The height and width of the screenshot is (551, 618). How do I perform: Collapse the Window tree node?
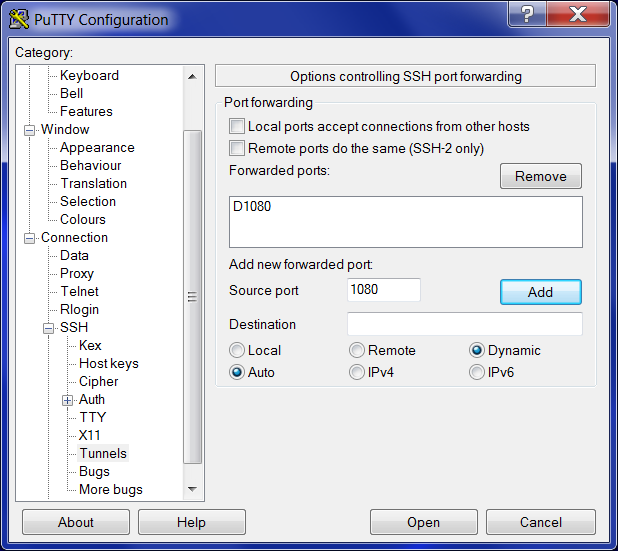tap(29, 130)
